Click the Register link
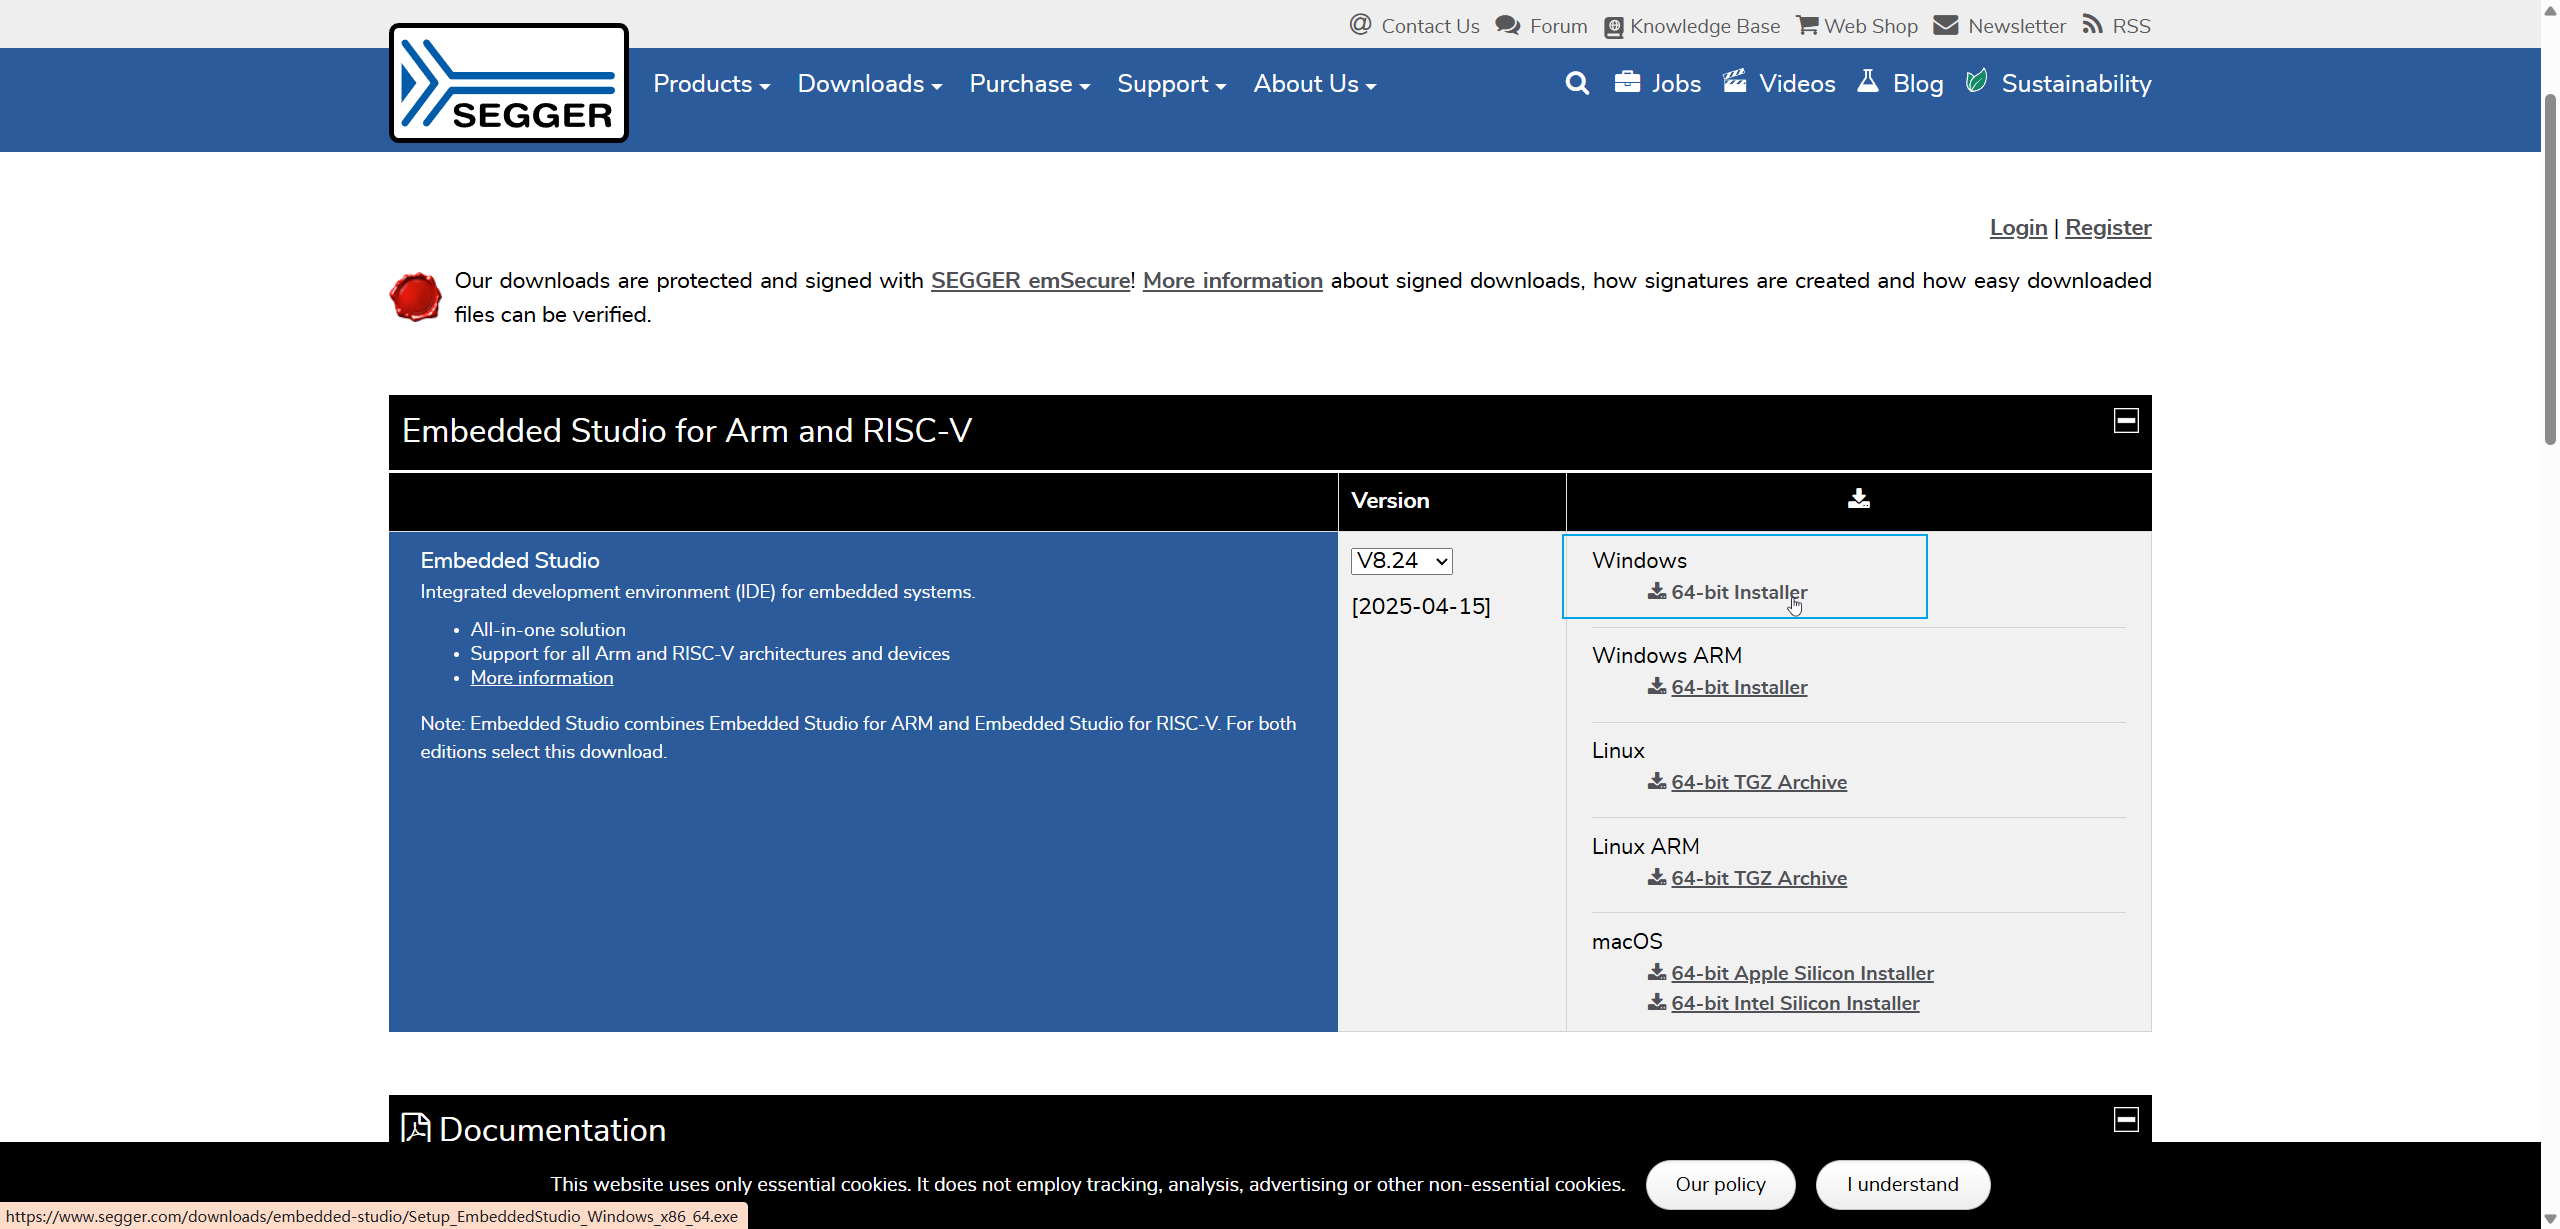 pyautogui.click(x=2108, y=228)
